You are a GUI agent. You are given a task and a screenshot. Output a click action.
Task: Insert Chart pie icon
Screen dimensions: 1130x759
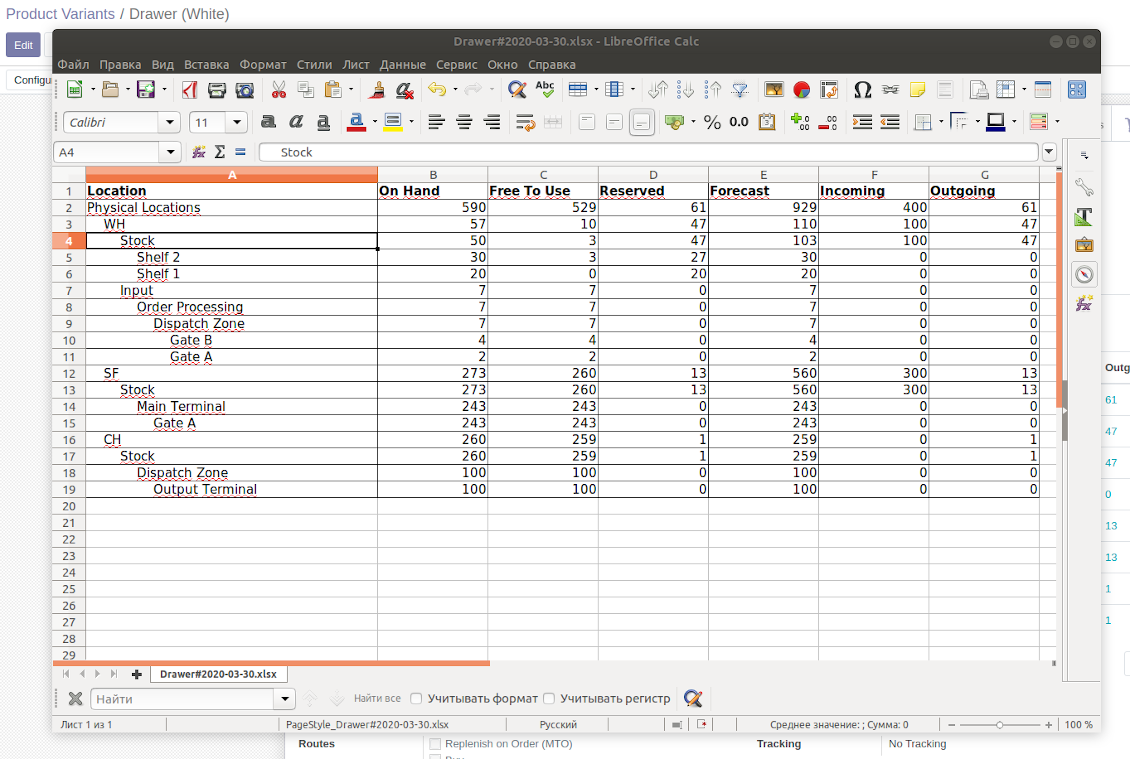click(x=801, y=89)
